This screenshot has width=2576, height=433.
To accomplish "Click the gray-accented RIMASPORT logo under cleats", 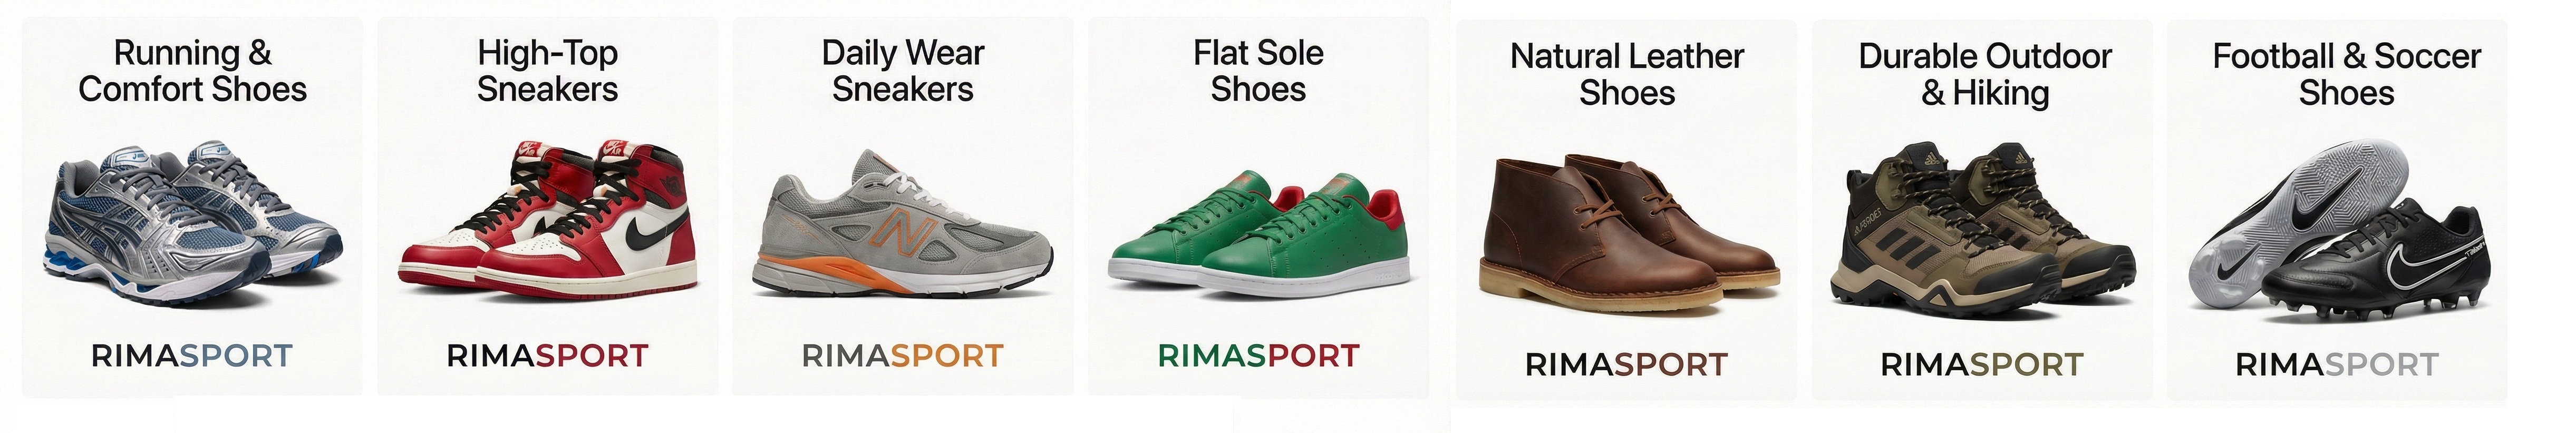I will tap(2337, 365).
